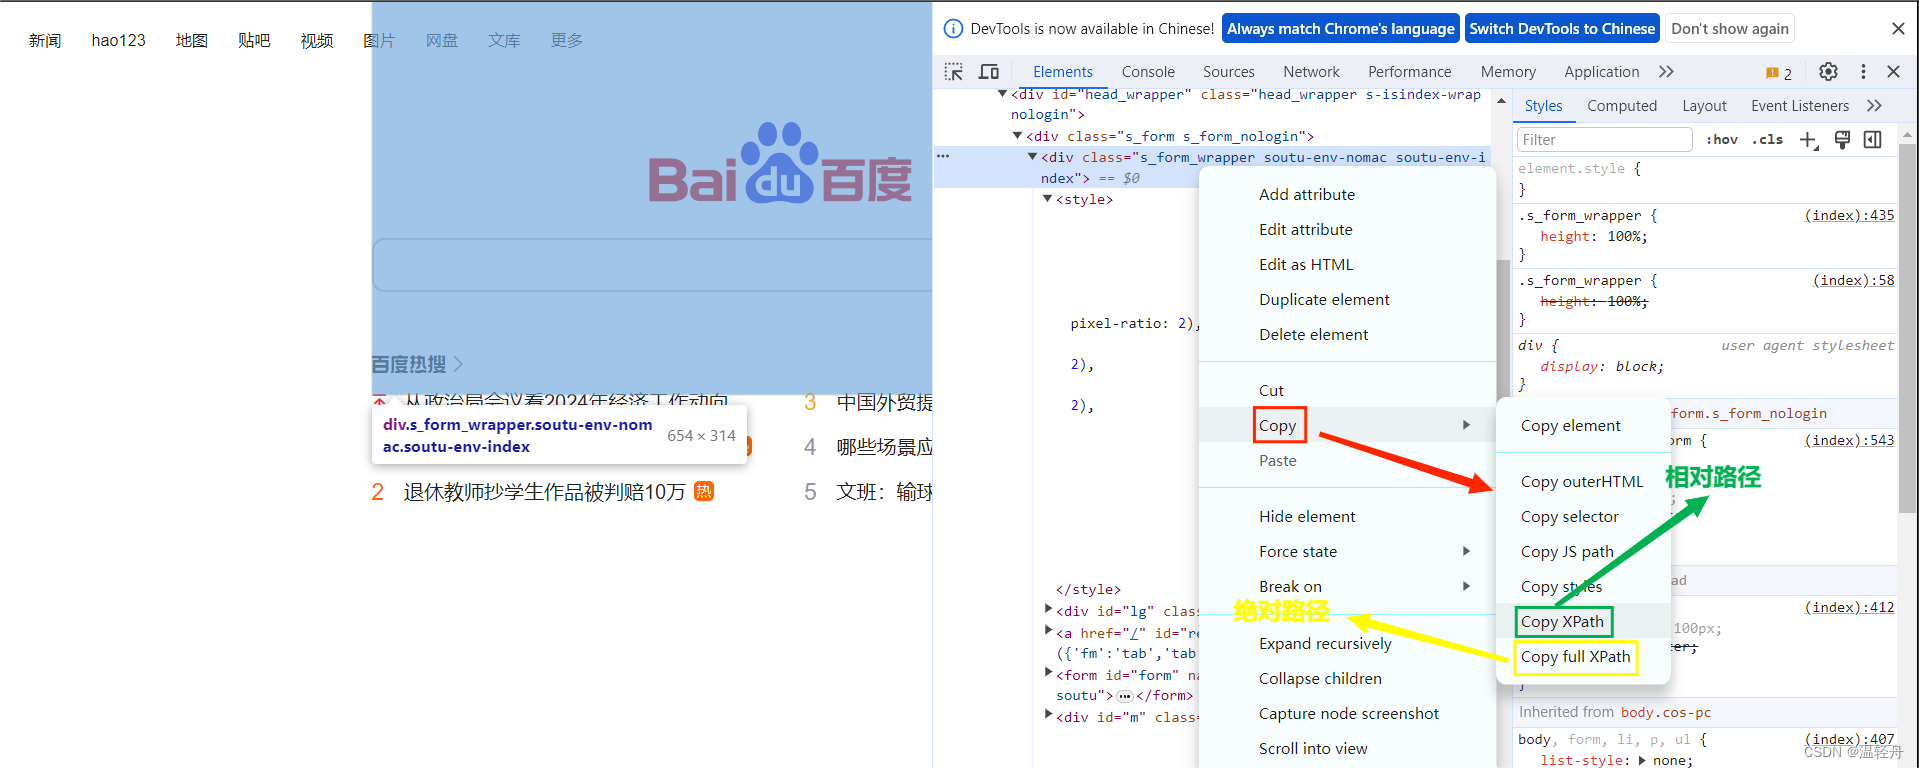Viewport: 1919px width, 768px height.
Task: Click the new style rule plus icon
Action: 1809,140
